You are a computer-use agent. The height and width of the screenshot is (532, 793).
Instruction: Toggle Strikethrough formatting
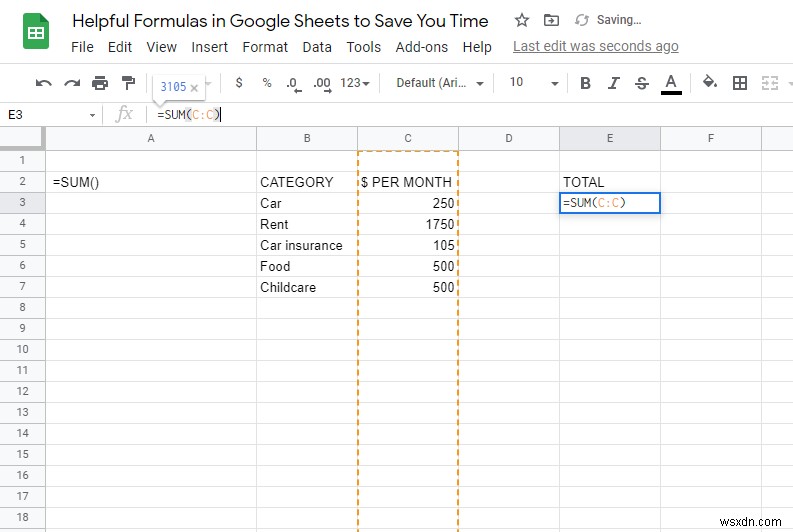642,83
